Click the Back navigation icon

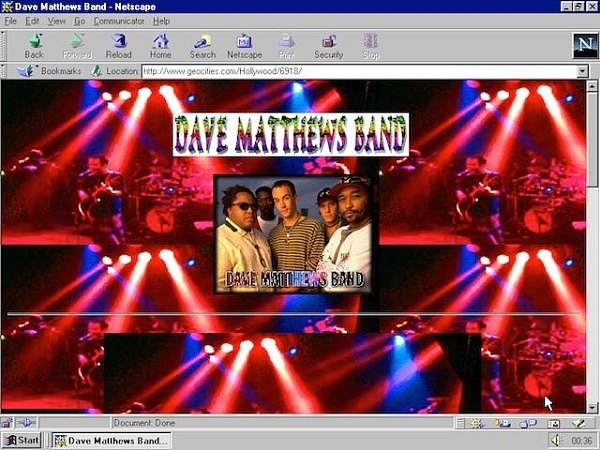click(34, 46)
